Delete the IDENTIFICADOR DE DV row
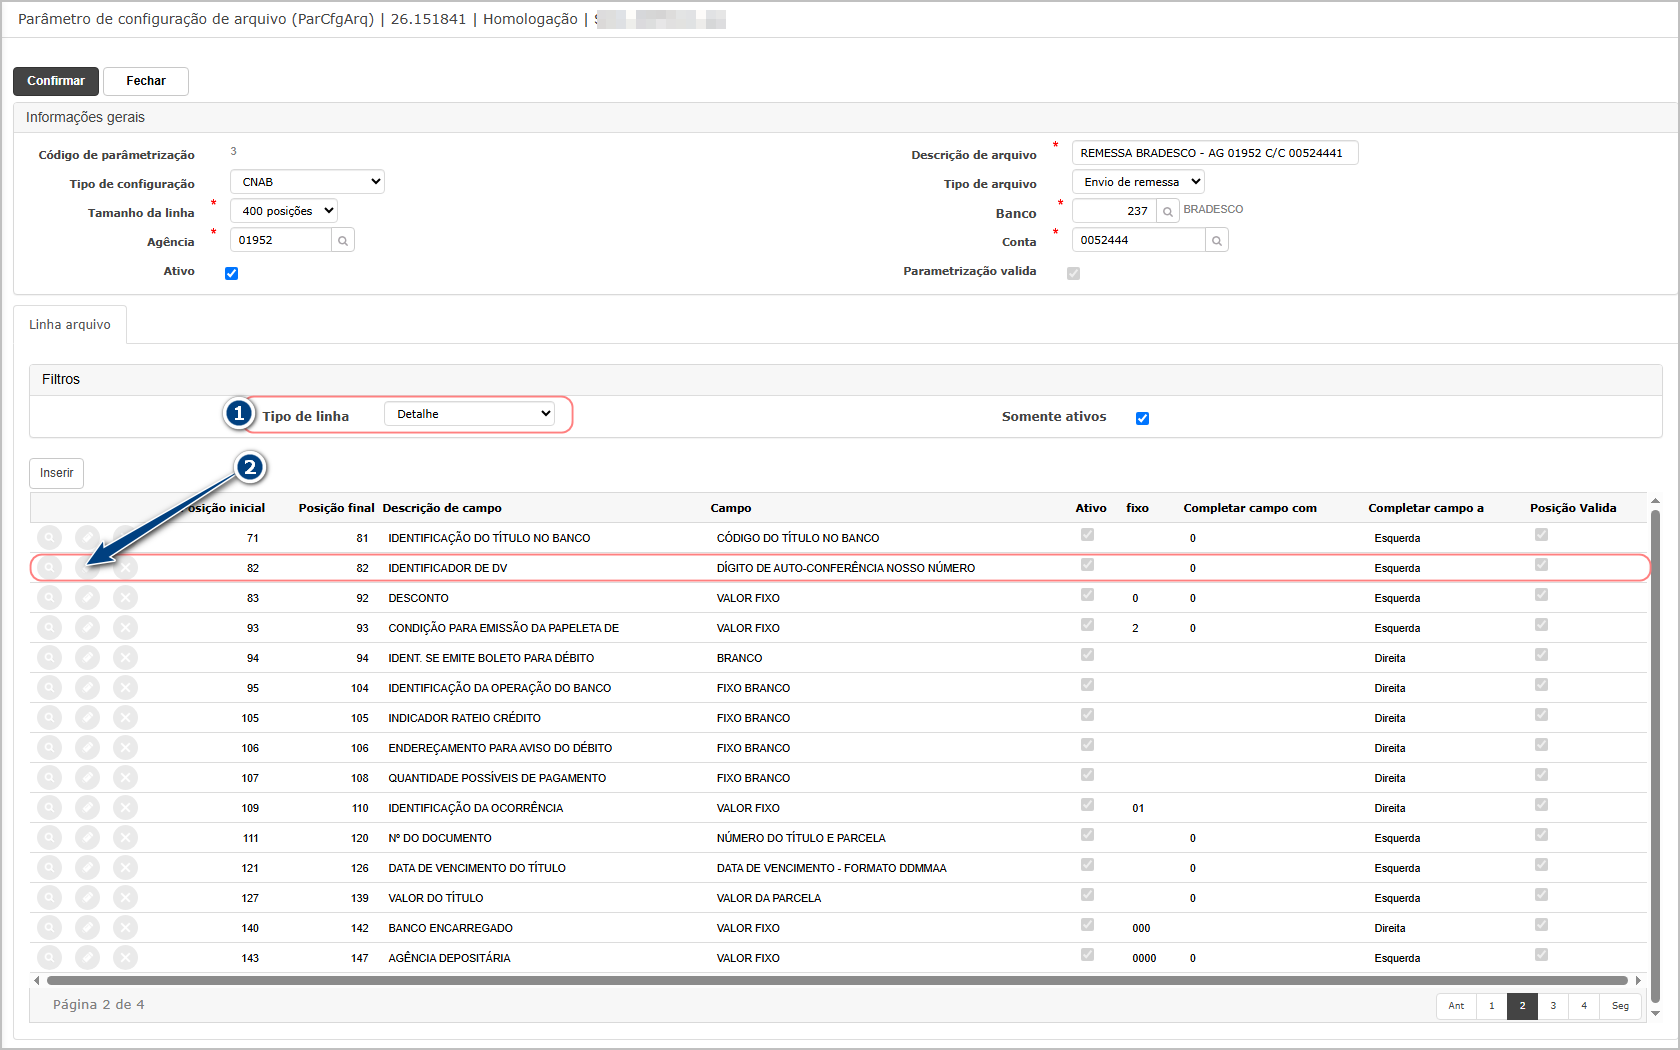1680x1050 pixels. point(125,568)
